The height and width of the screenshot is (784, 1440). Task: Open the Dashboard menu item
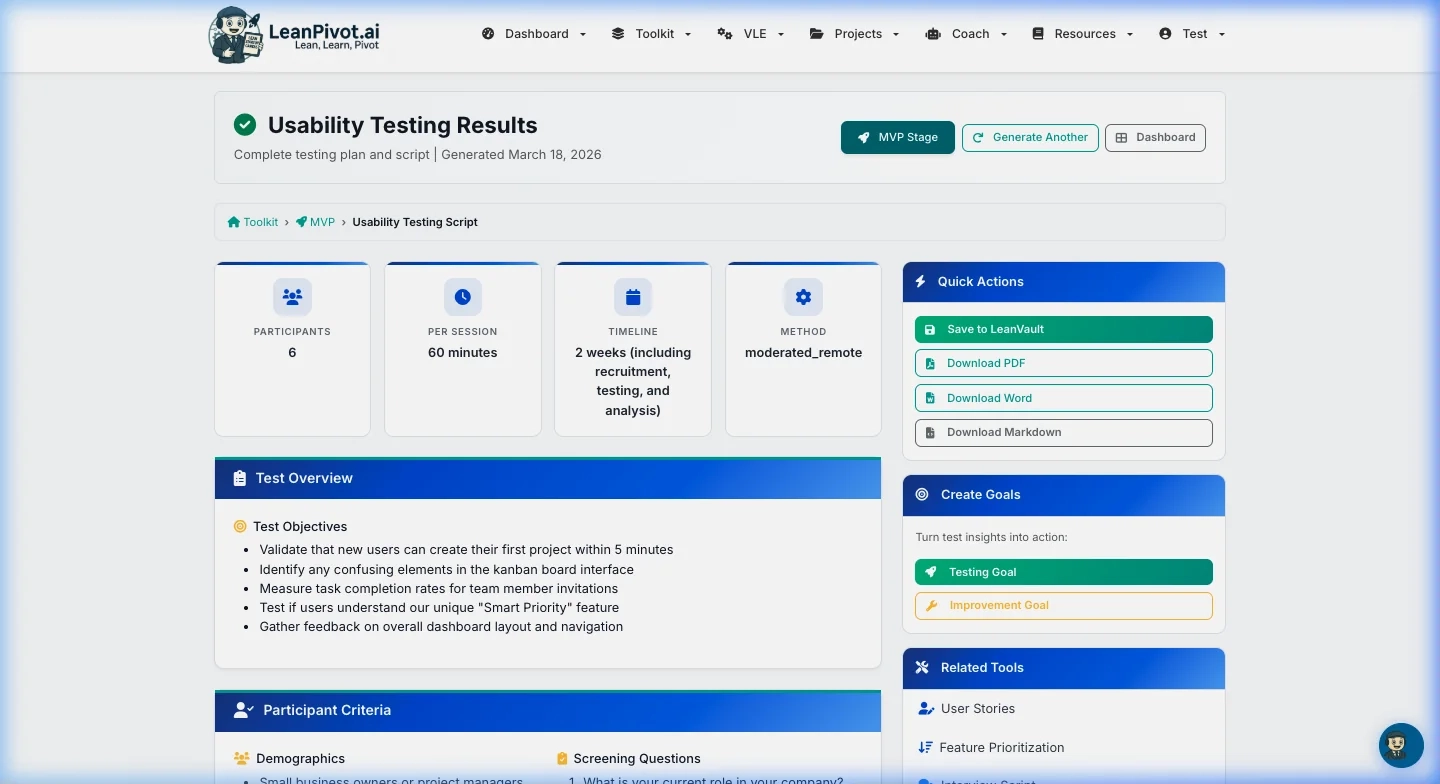536,33
